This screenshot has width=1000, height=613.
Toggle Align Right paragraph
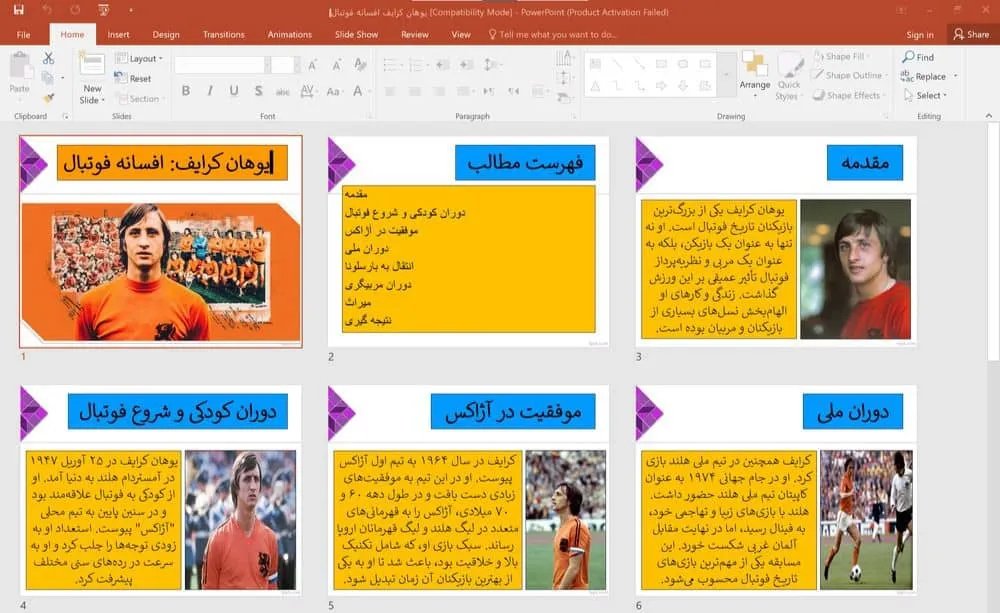click(x=439, y=91)
